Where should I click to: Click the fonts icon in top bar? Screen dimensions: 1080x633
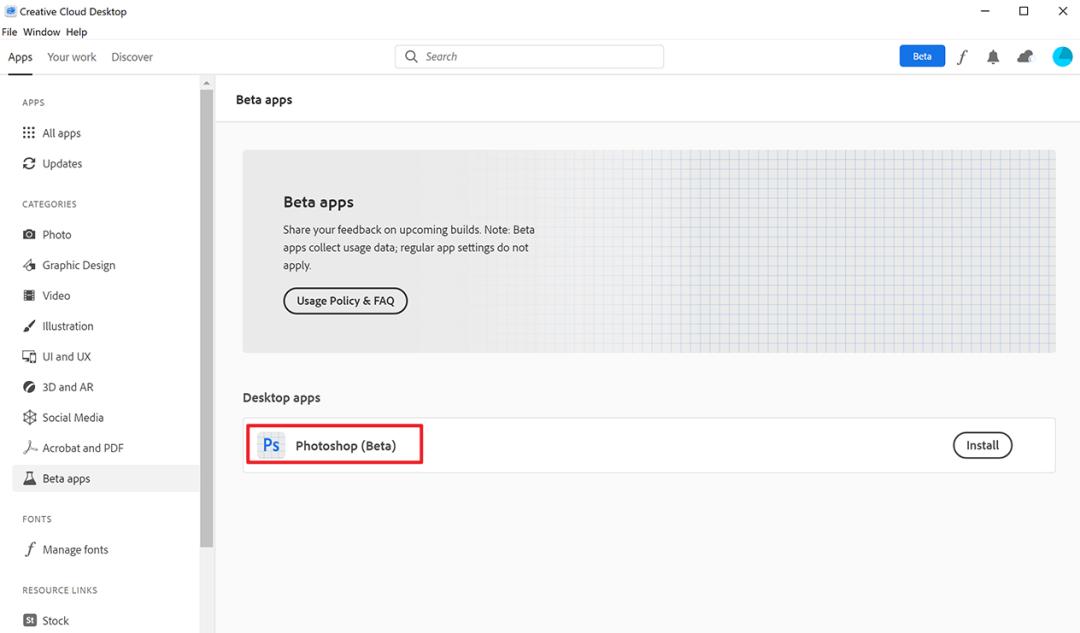(x=962, y=57)
